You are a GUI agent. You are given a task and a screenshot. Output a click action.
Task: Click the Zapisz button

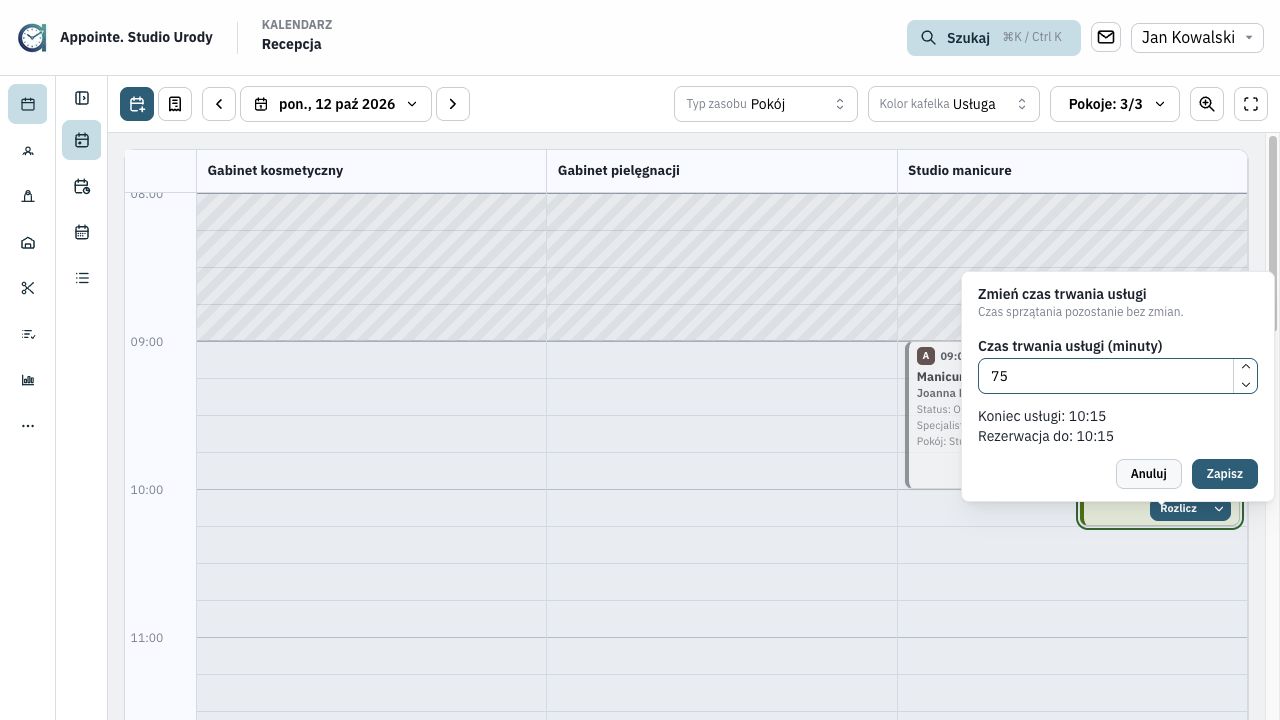1224,474
